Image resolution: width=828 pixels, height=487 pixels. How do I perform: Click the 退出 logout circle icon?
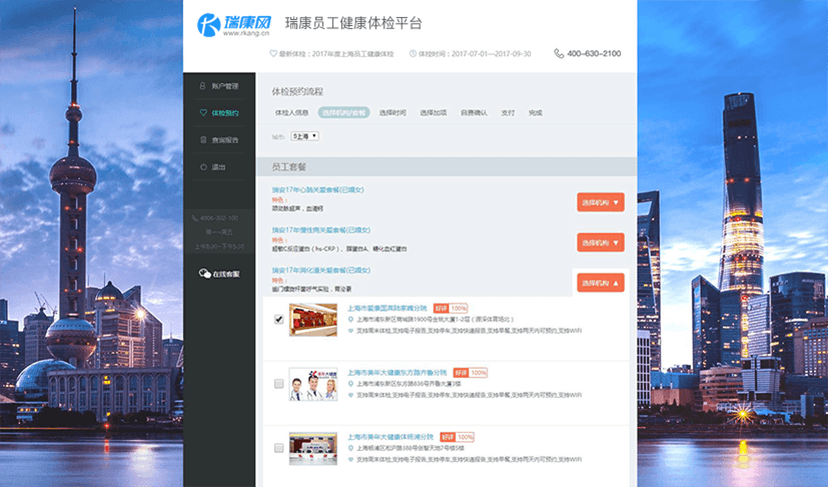(203, 167)
